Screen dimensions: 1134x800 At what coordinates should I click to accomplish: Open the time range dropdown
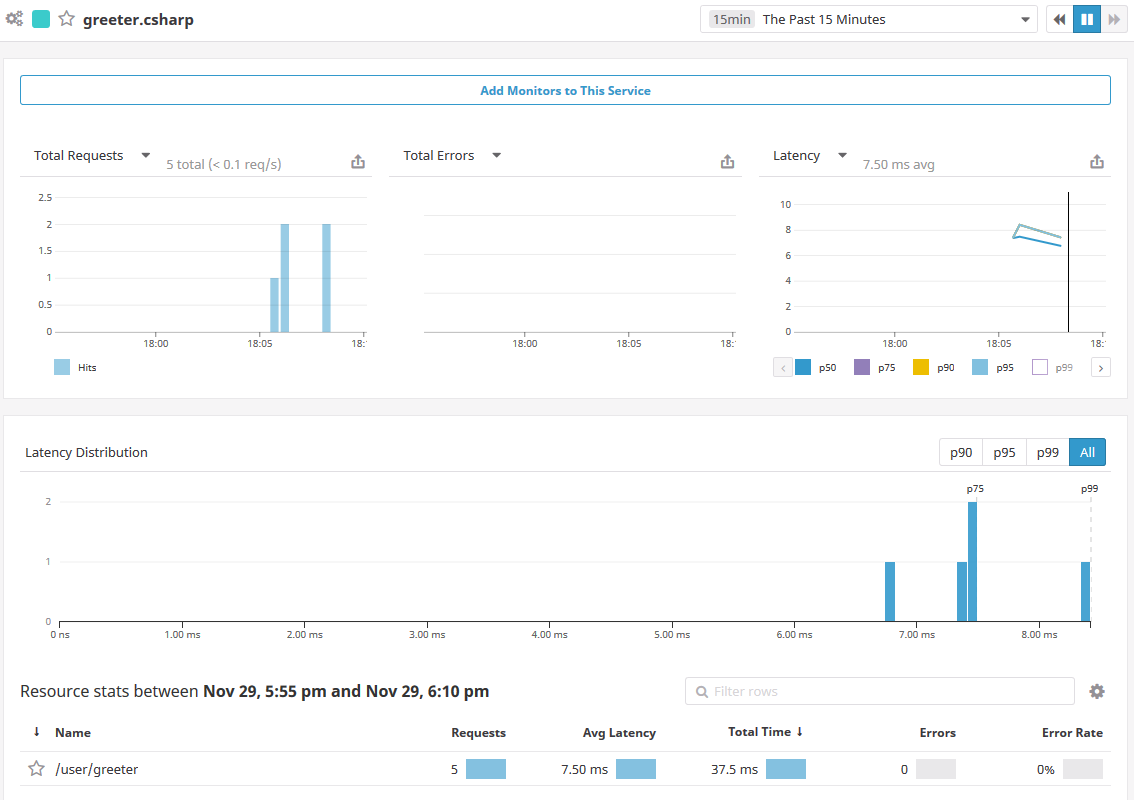coord(869,20)
